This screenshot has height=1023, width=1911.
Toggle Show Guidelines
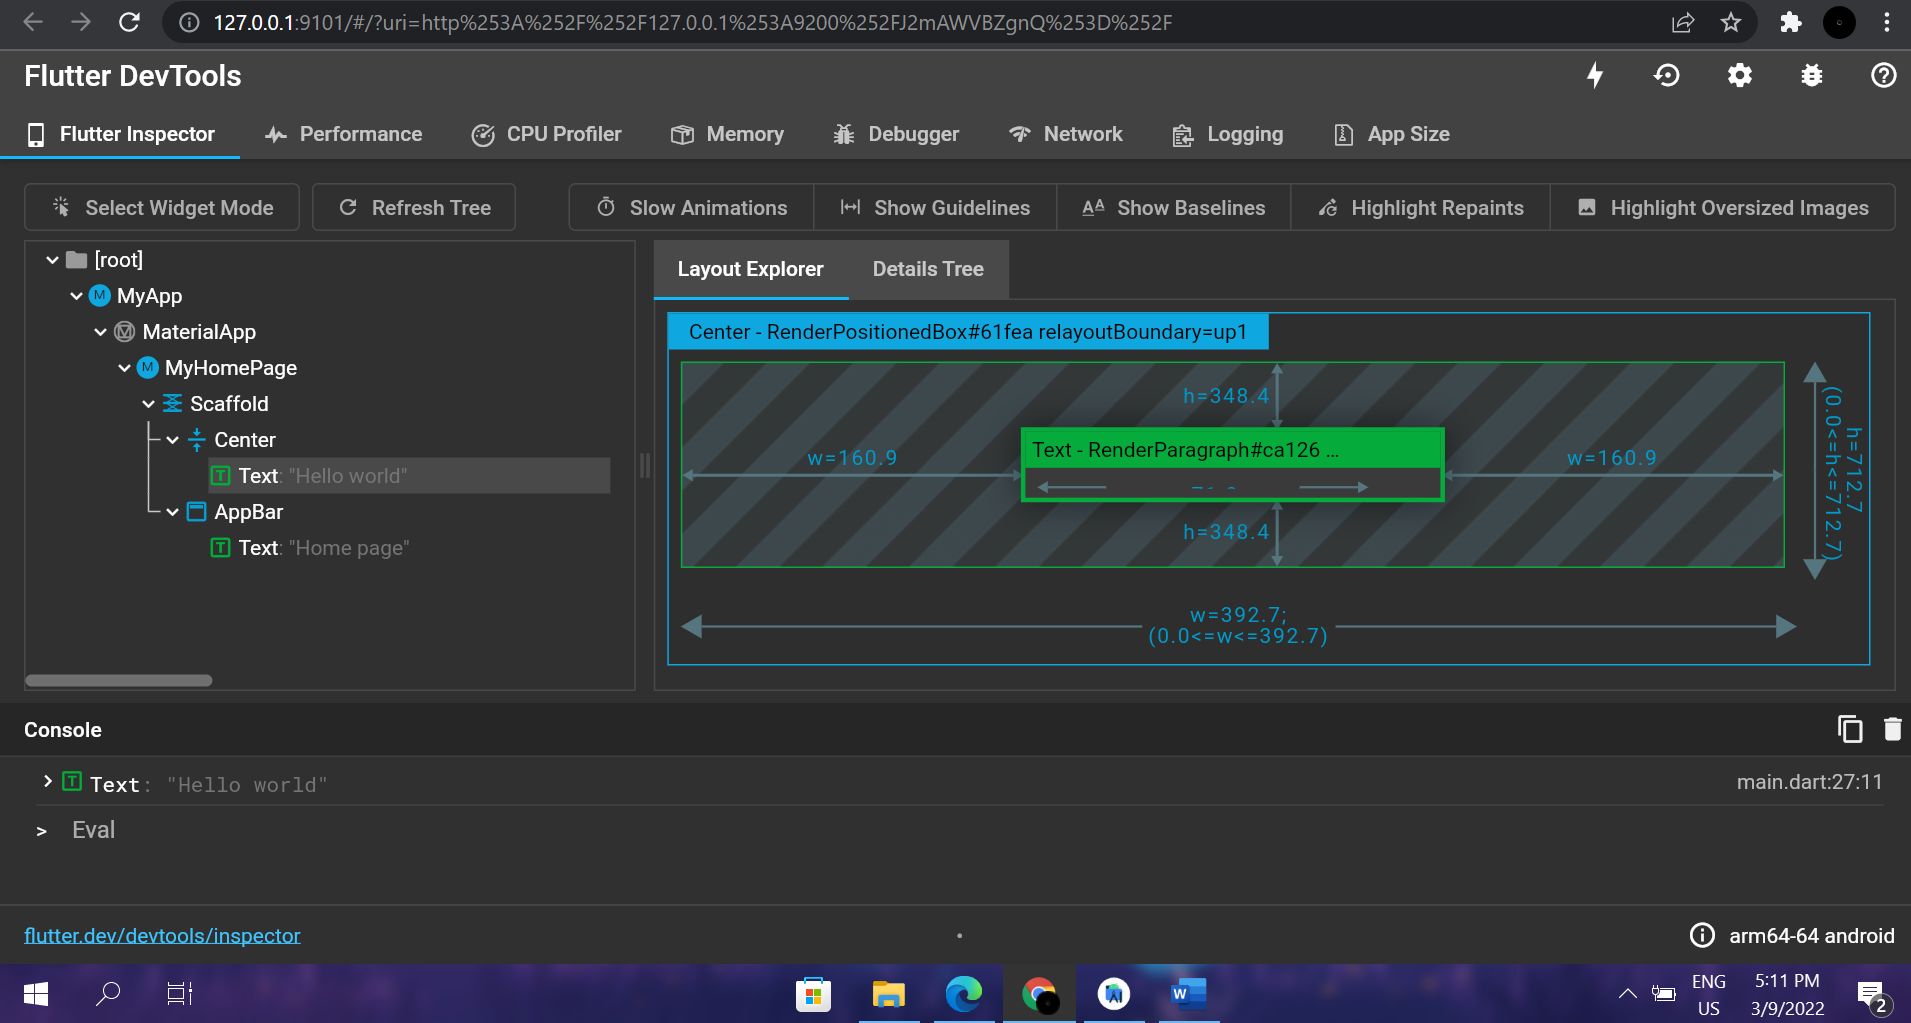coord(935,207)
